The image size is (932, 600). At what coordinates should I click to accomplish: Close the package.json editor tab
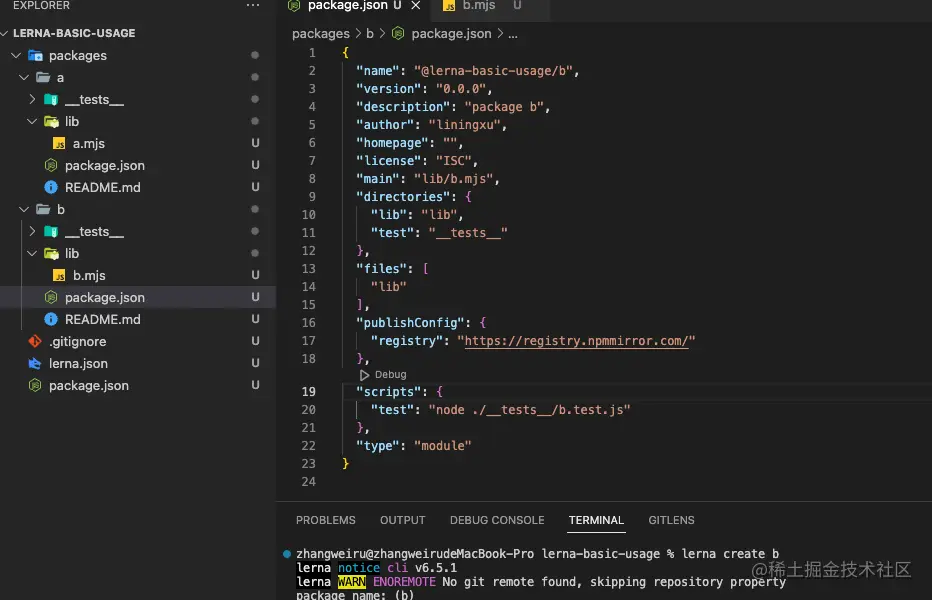[x=415, y=5]
